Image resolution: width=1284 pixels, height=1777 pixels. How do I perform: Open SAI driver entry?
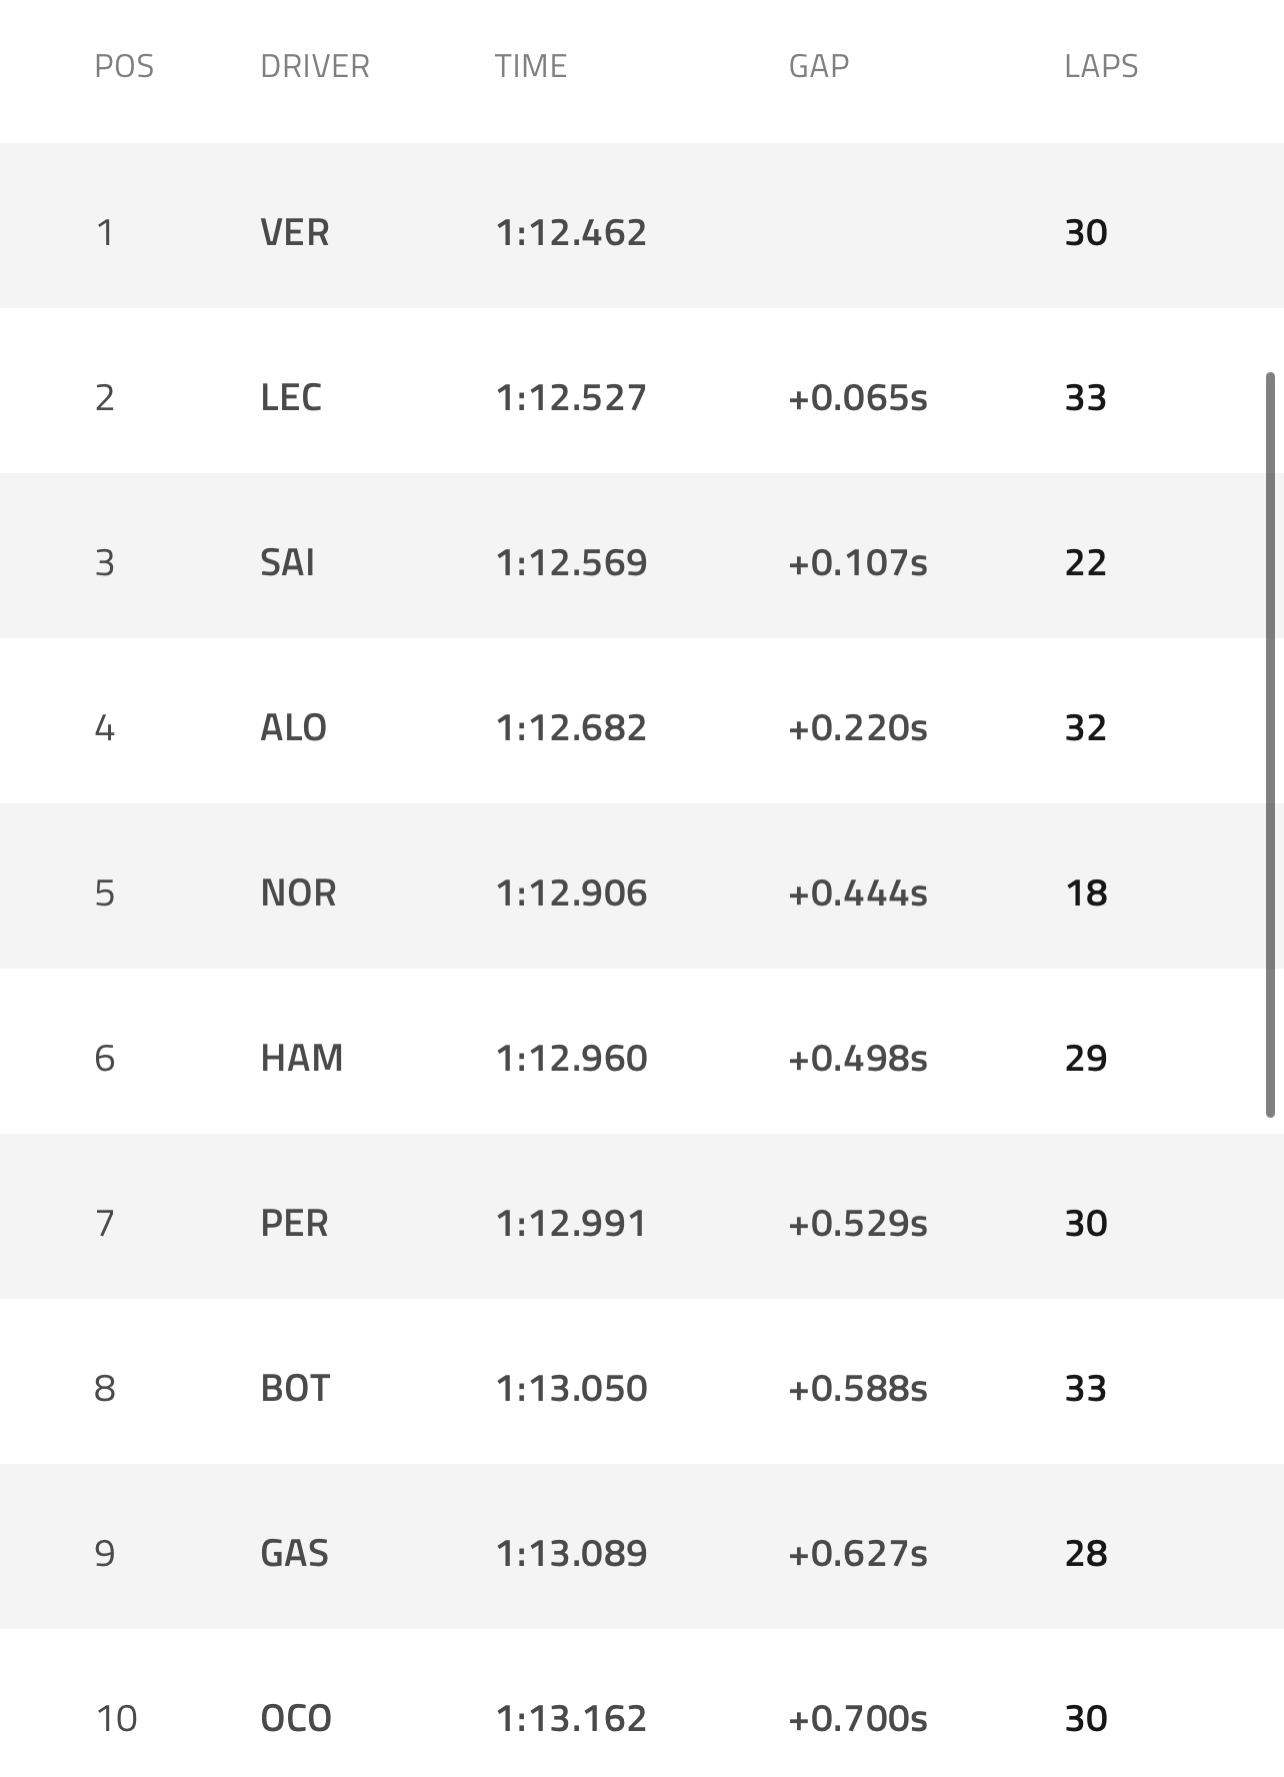(287, 562)
